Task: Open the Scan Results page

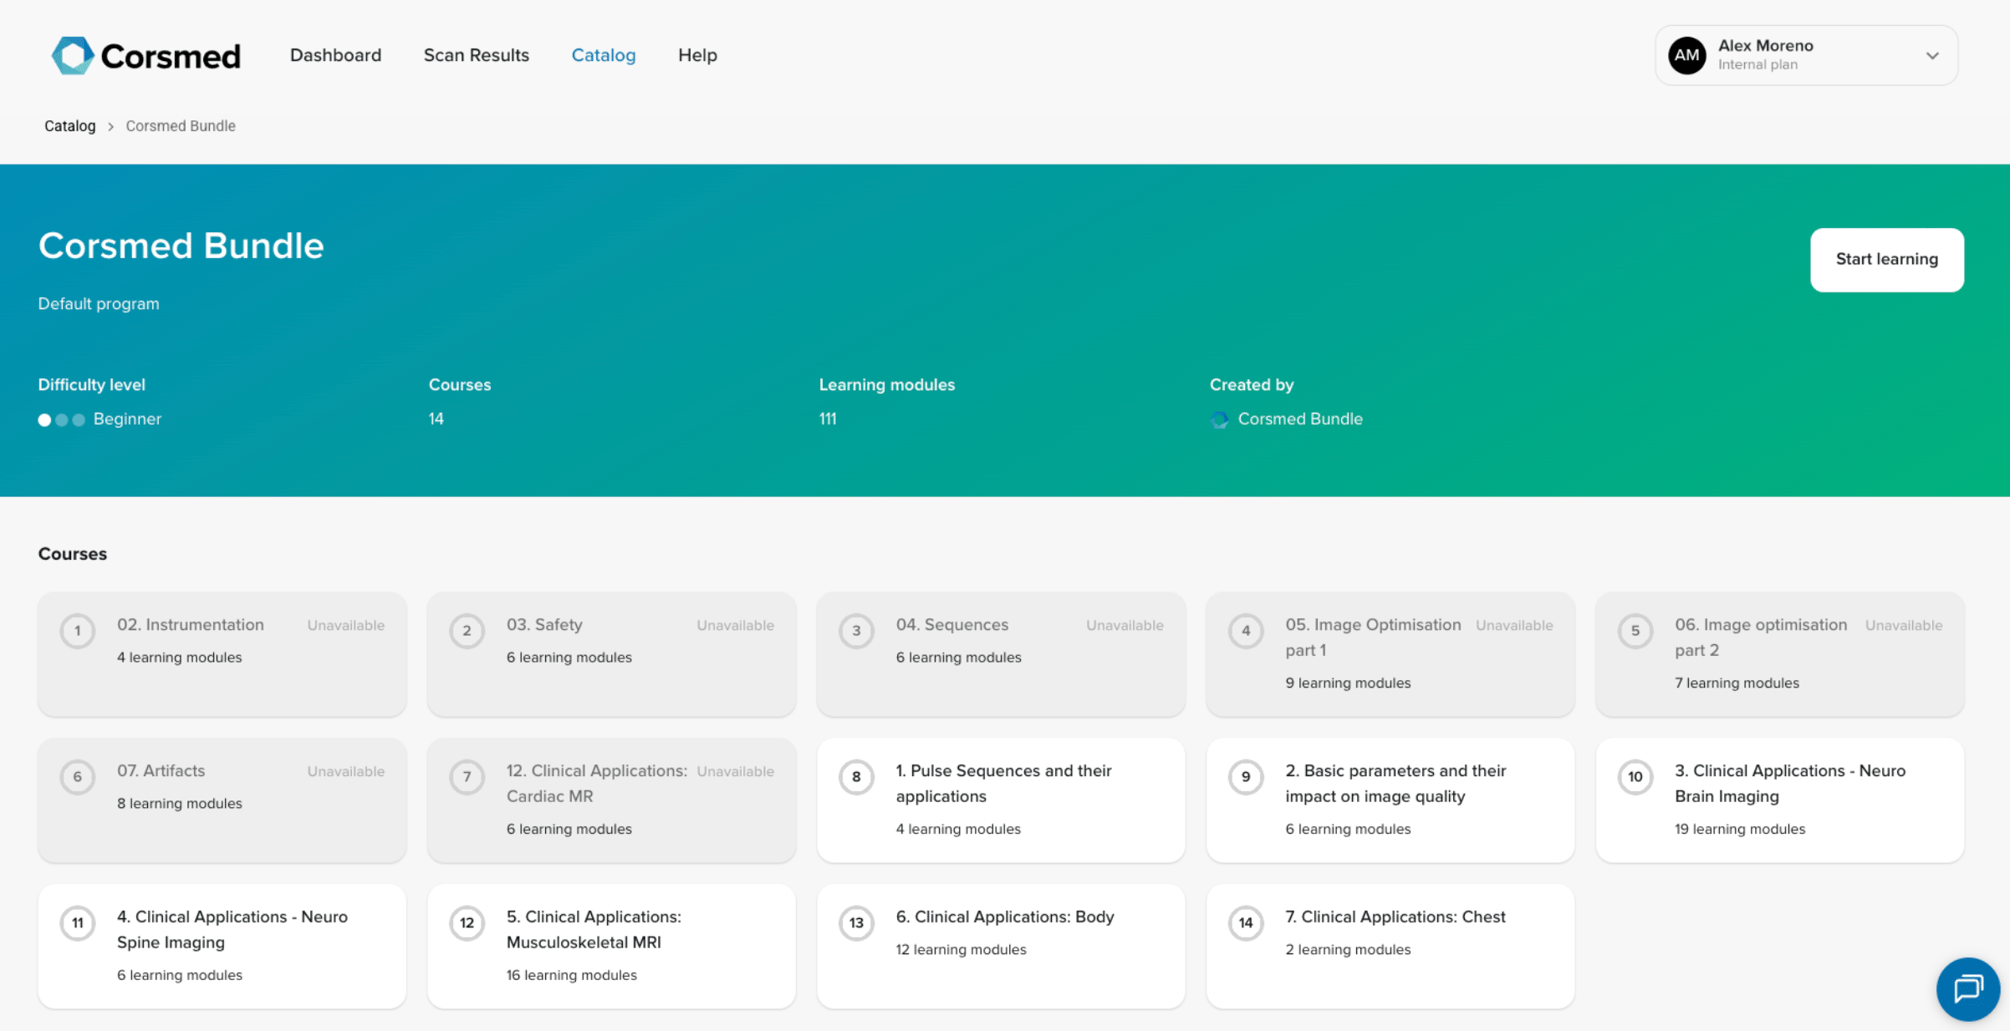Action: click(x=476, y=55)
